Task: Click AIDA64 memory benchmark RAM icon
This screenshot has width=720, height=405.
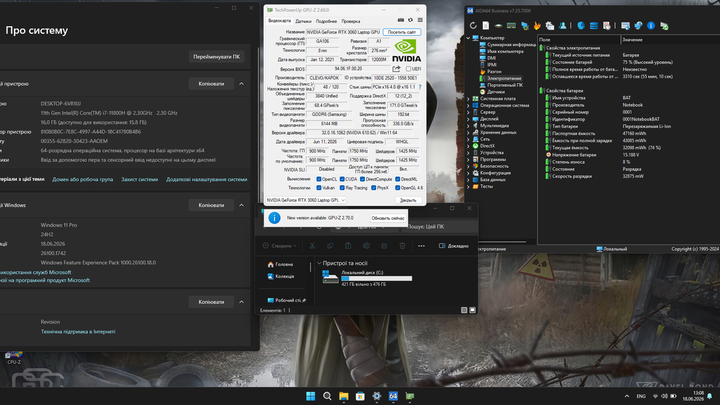Action: pos(511,26)
